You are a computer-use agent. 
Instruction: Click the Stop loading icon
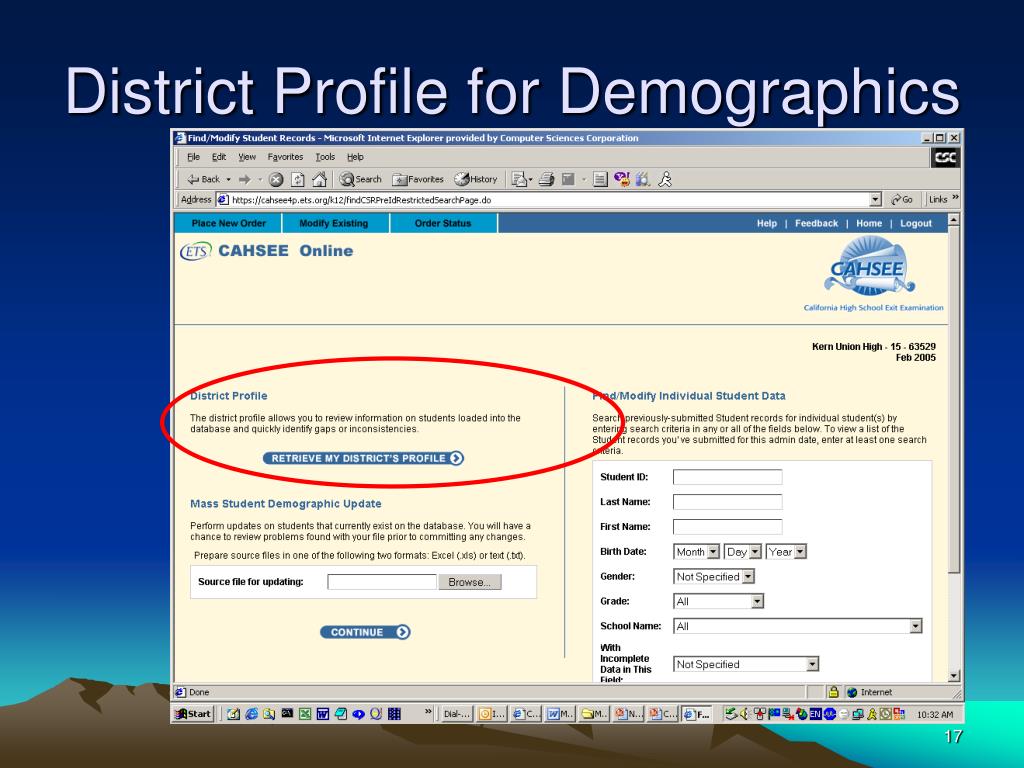pyautogui.click(x=276, y=180)
